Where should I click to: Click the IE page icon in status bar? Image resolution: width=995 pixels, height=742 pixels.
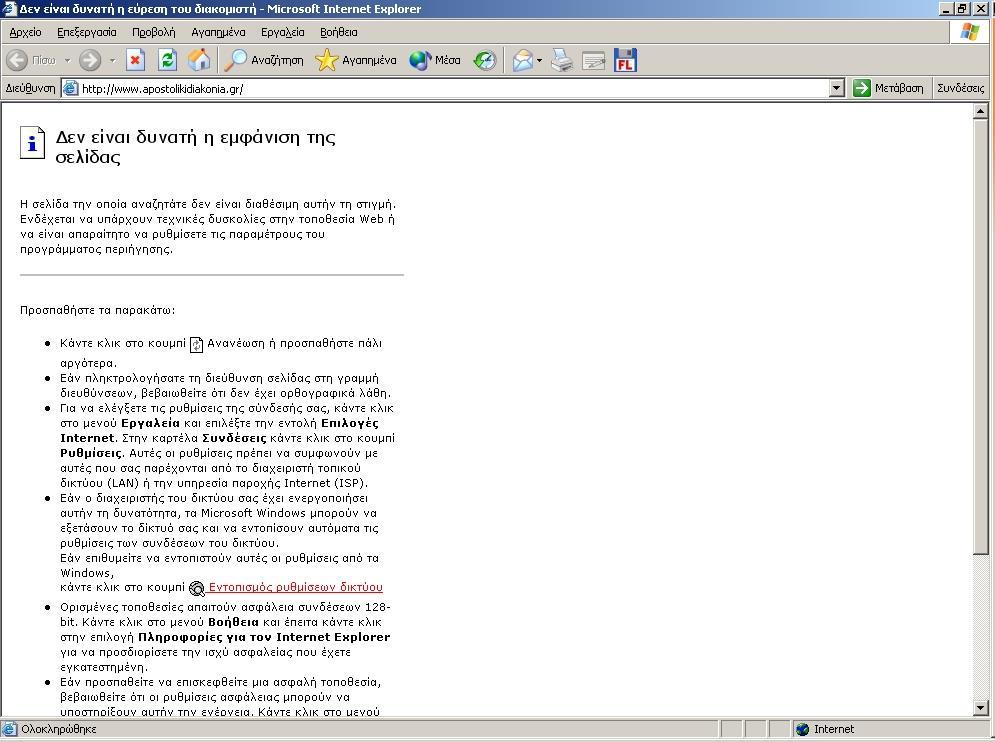click(9, 729)
